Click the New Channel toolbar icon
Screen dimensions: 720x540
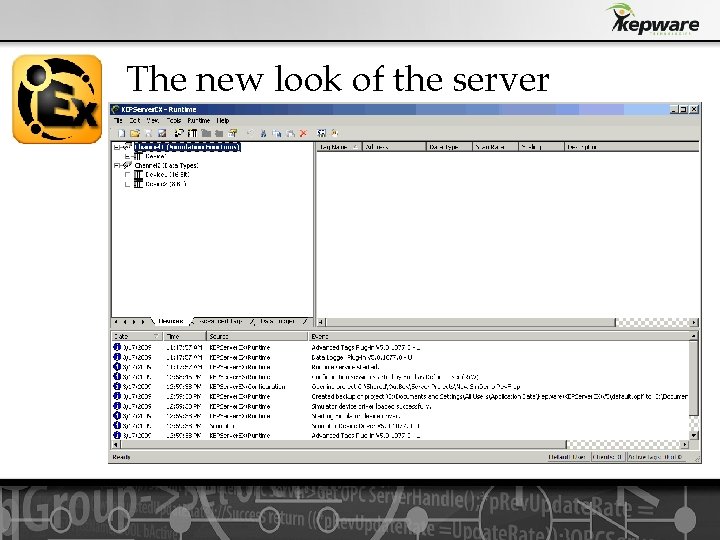[x=179, y=133]
